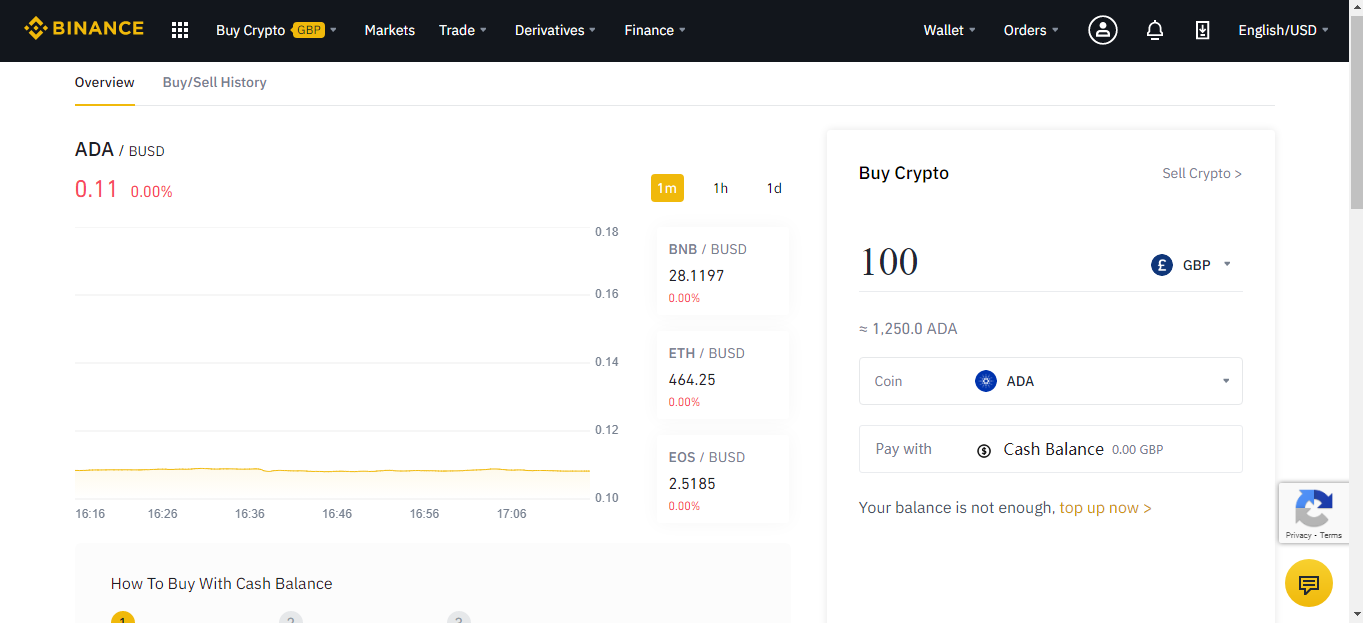This screenshot has height=623, width=1363.
Task: Expand the Finance menu
Action: pos(655,30)
